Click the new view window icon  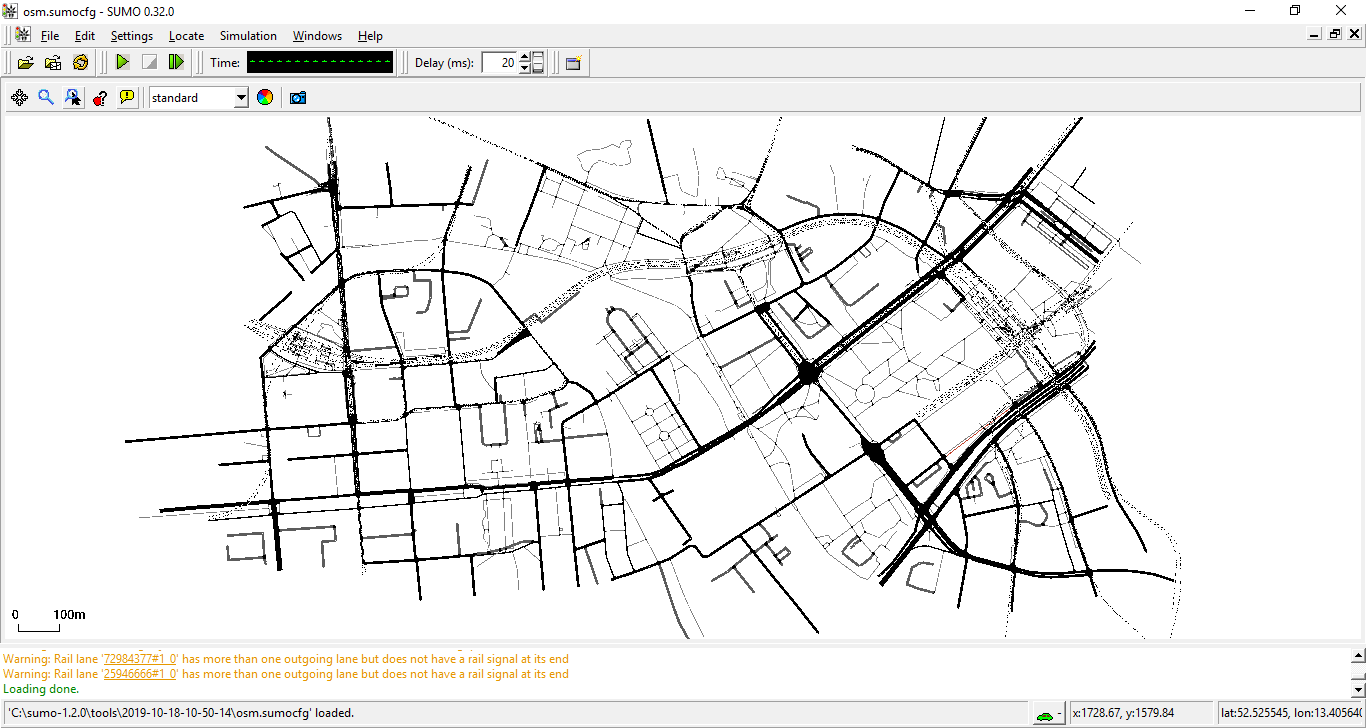point(573,63)
